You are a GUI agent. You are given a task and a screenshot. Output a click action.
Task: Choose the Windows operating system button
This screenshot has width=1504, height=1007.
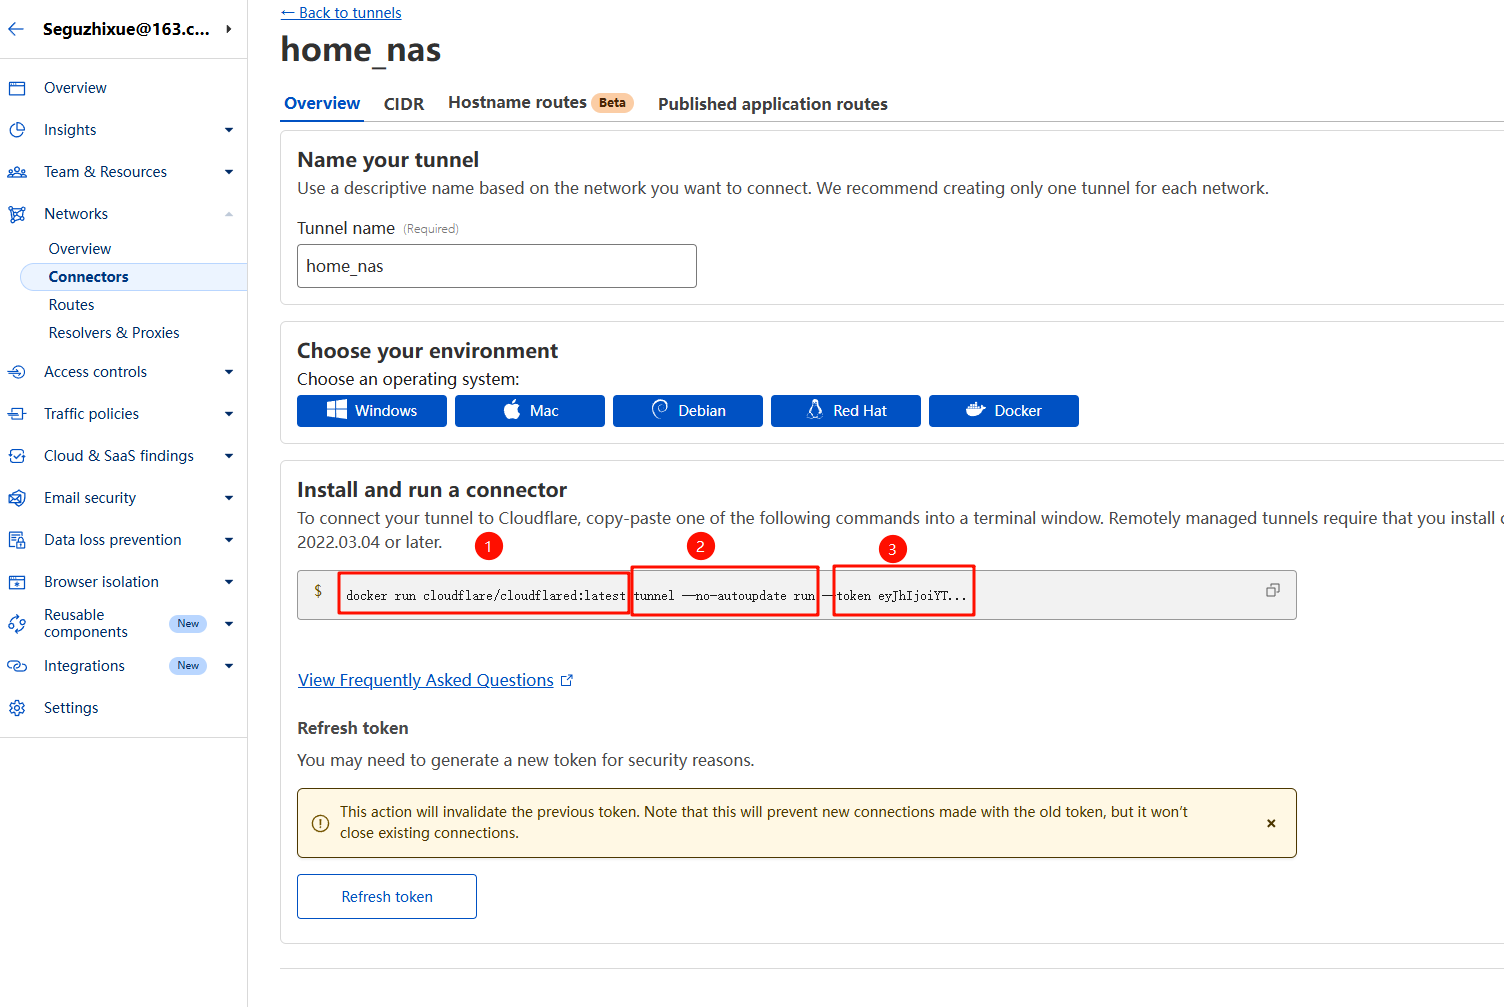(371, 411)
